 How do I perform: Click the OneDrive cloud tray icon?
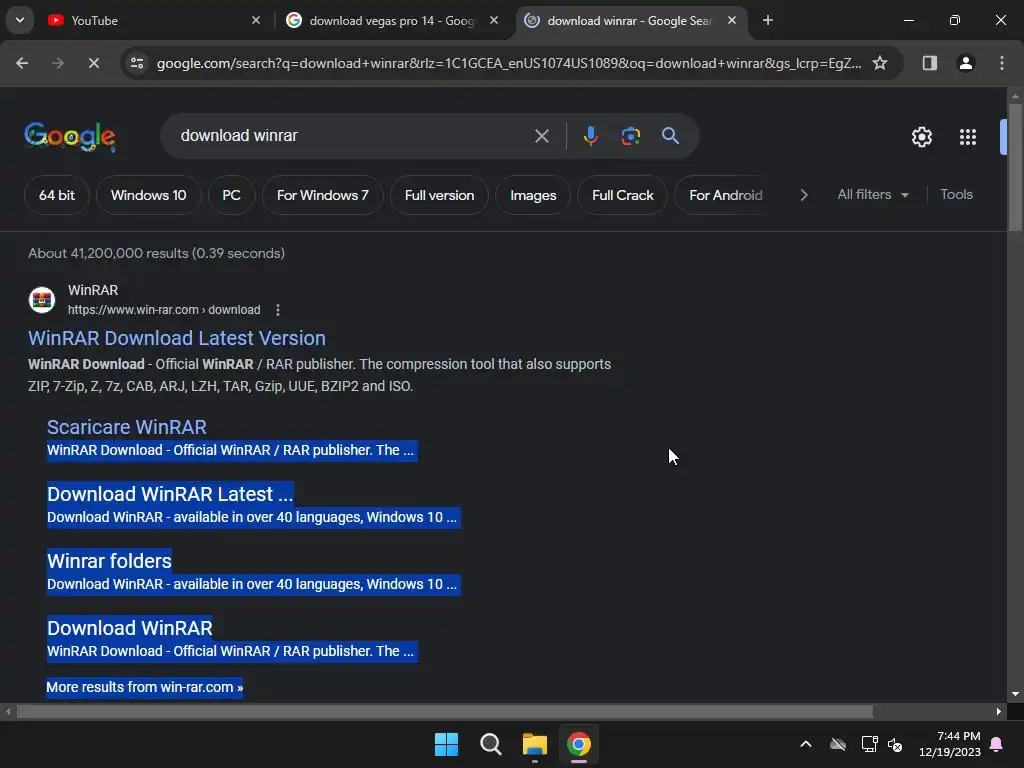click(x=838, y=744)
